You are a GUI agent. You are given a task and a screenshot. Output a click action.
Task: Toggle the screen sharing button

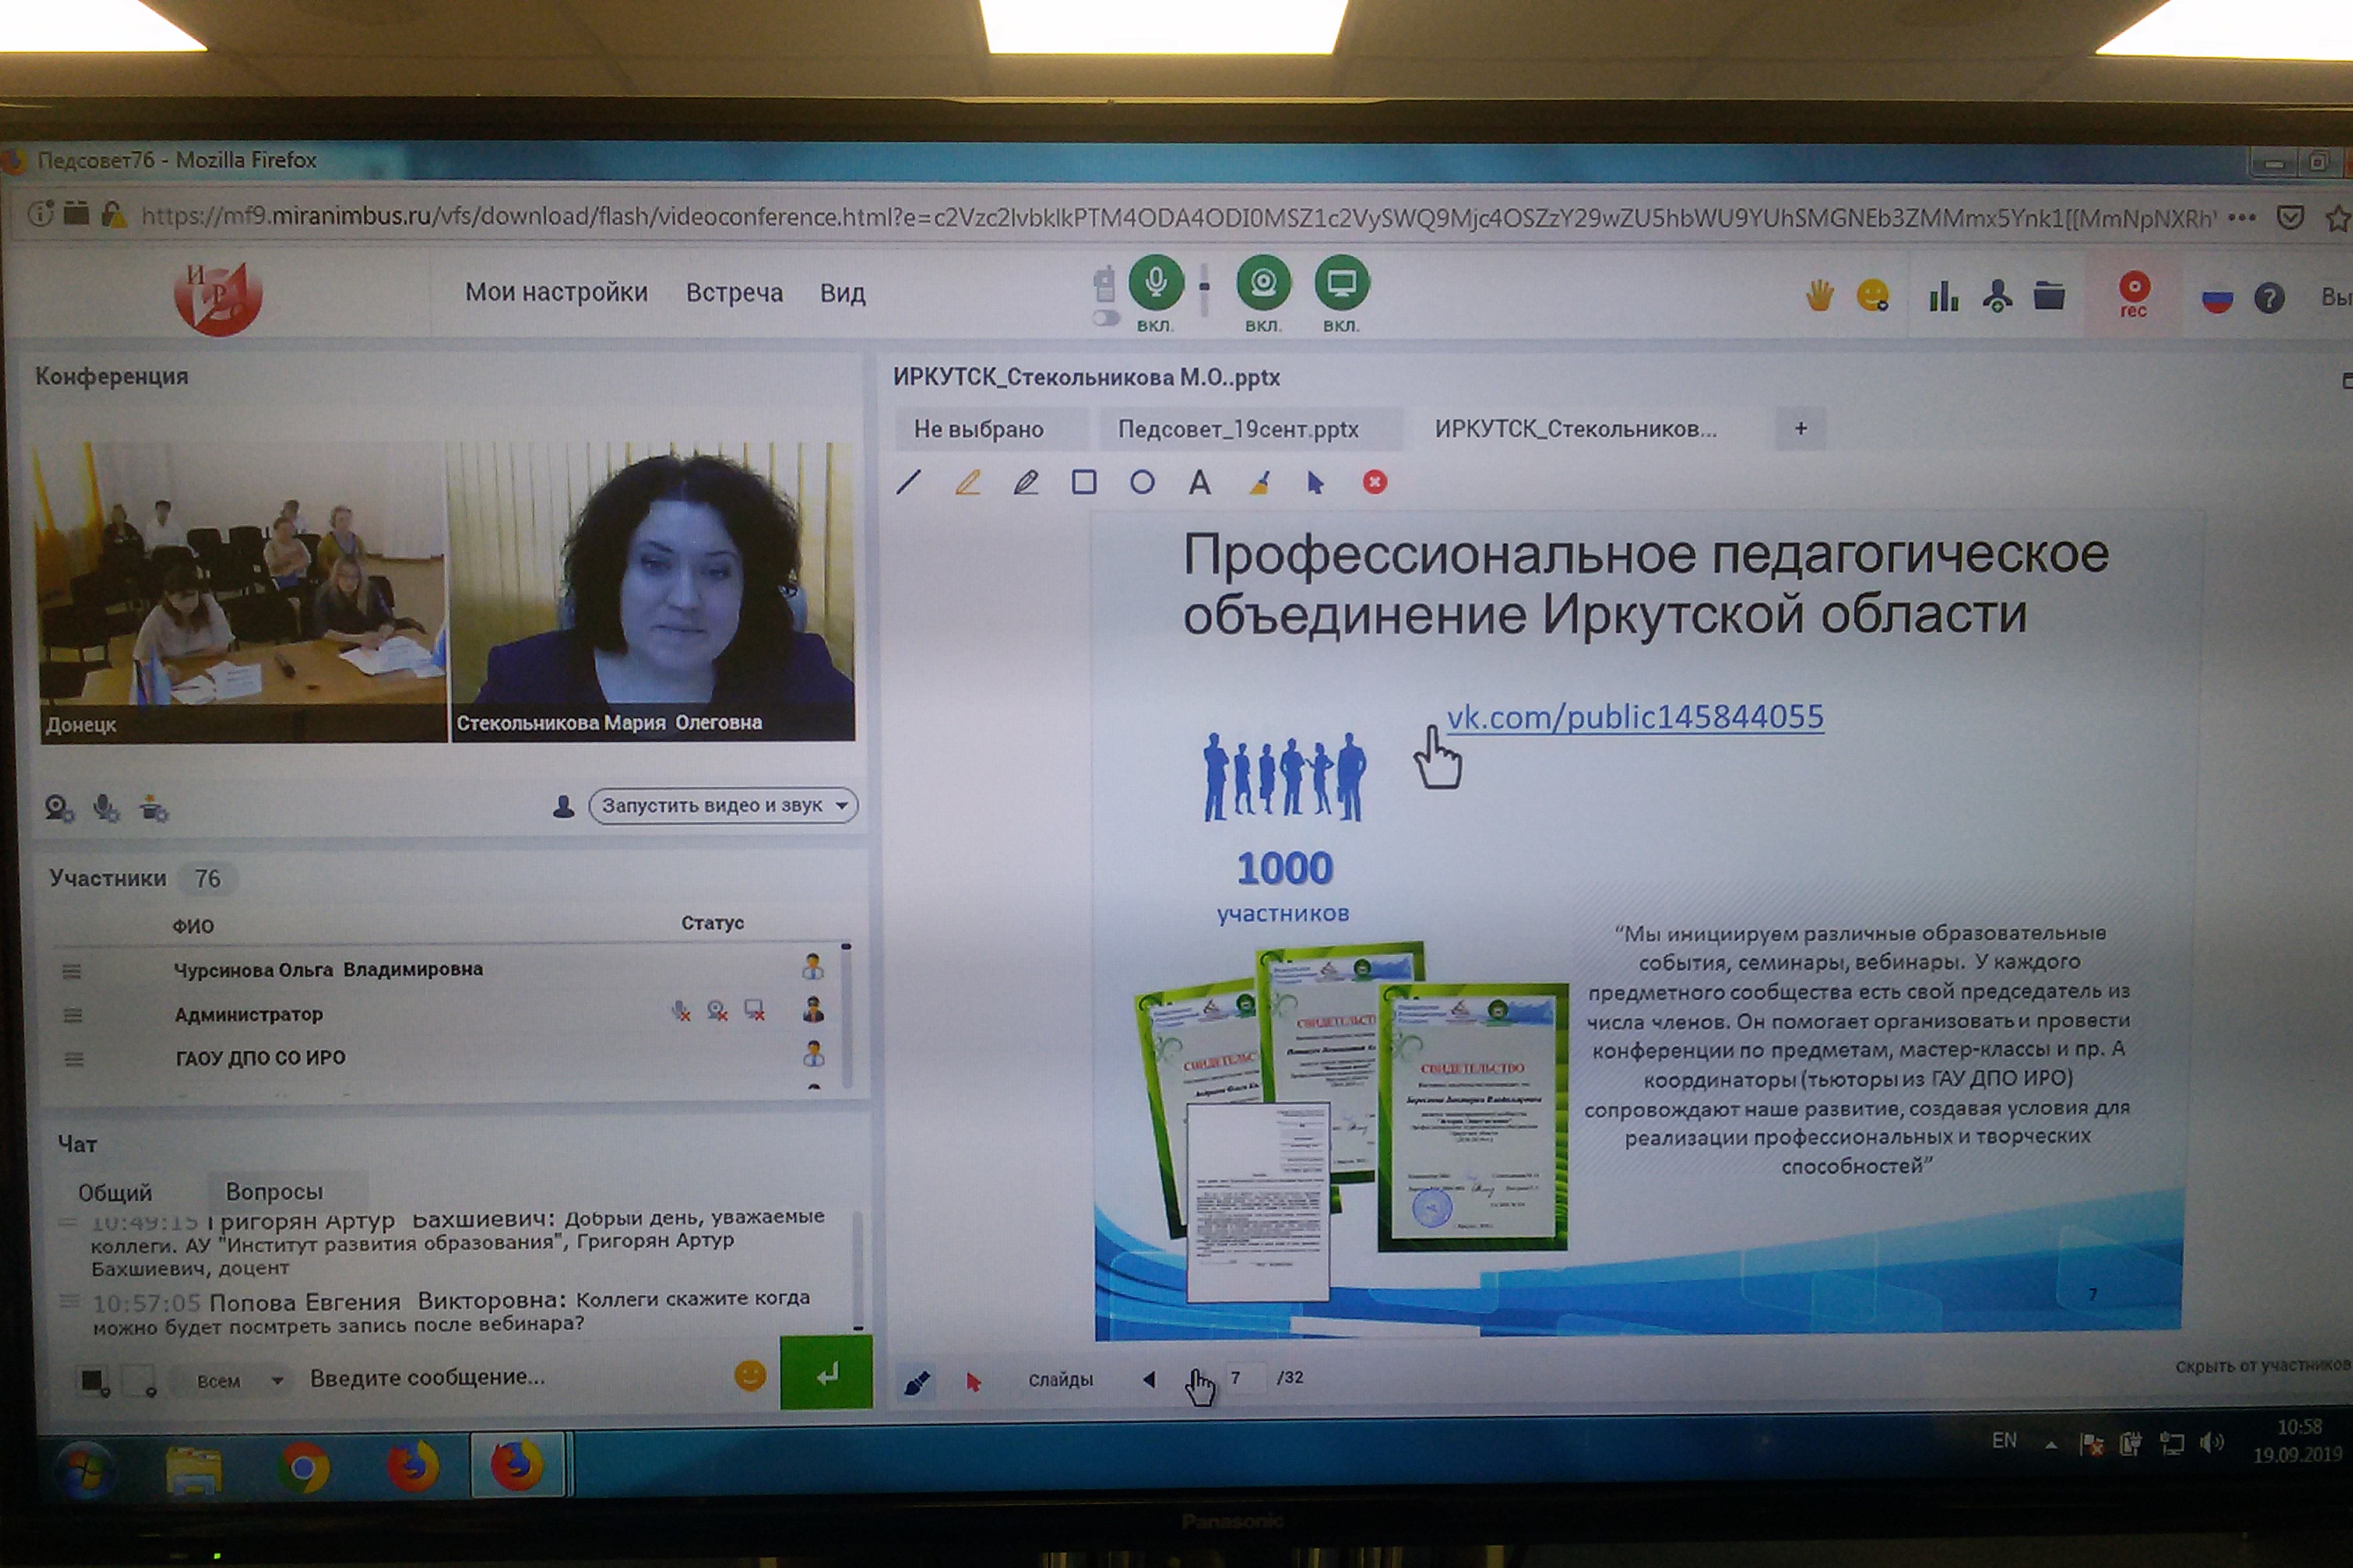point(1341,283)
